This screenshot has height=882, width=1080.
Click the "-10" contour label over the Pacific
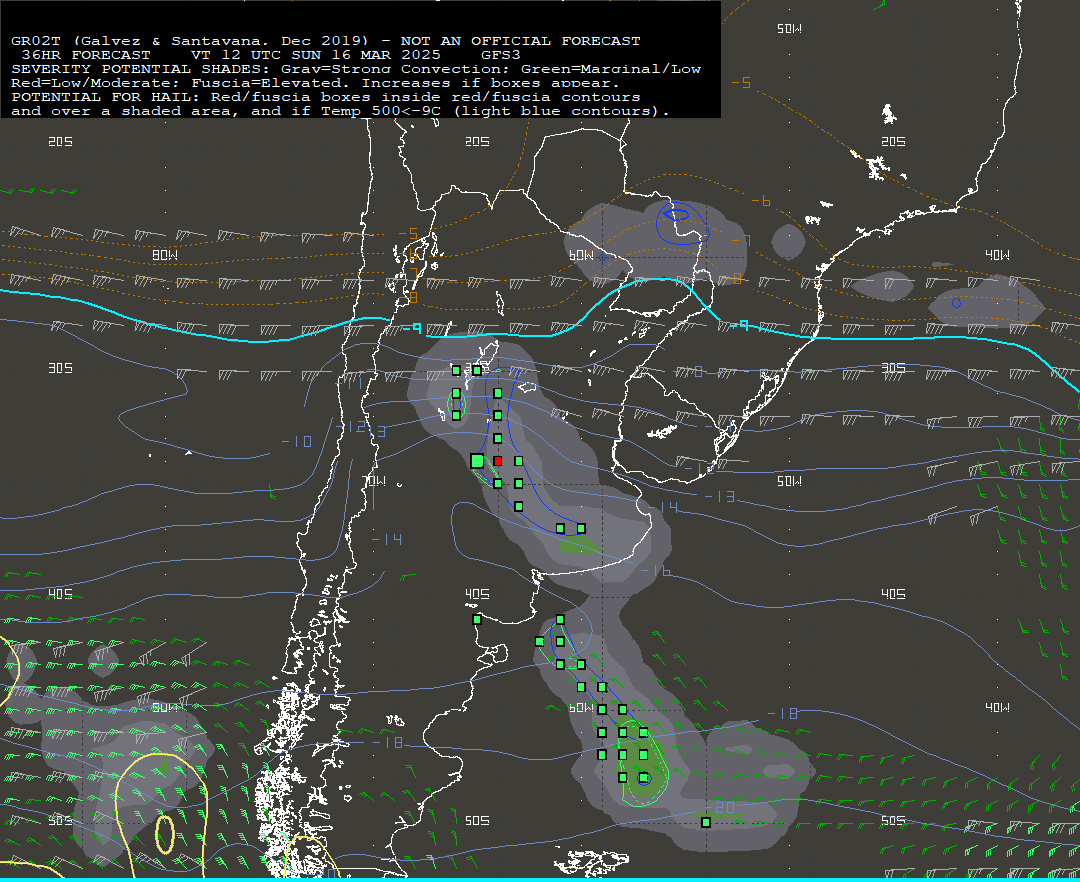[x=297, y=441]
